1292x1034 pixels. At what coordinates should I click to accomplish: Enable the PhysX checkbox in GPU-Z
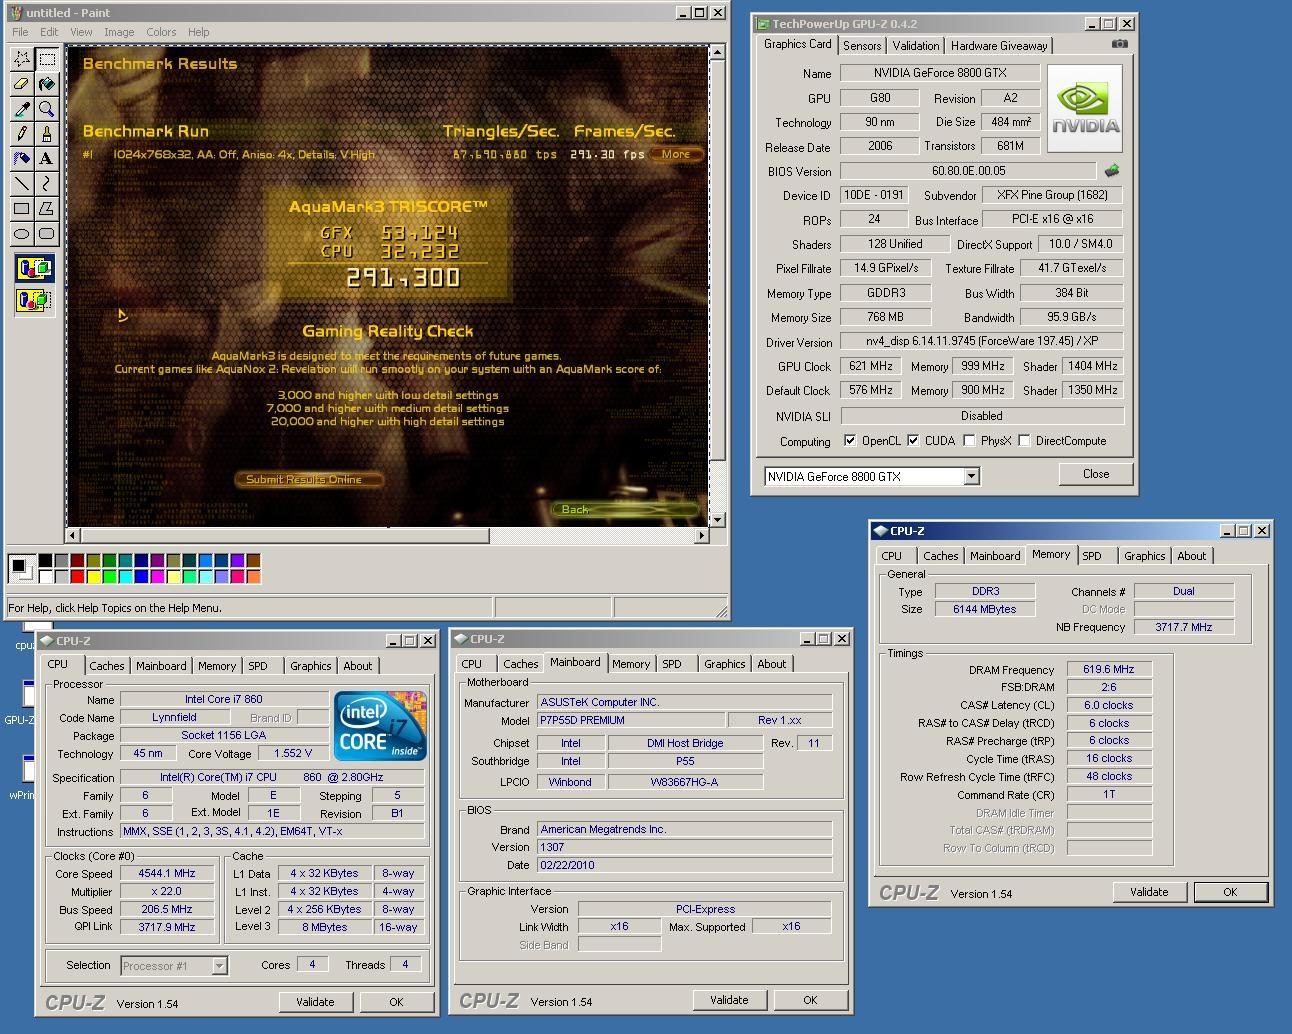click(969, 440)
